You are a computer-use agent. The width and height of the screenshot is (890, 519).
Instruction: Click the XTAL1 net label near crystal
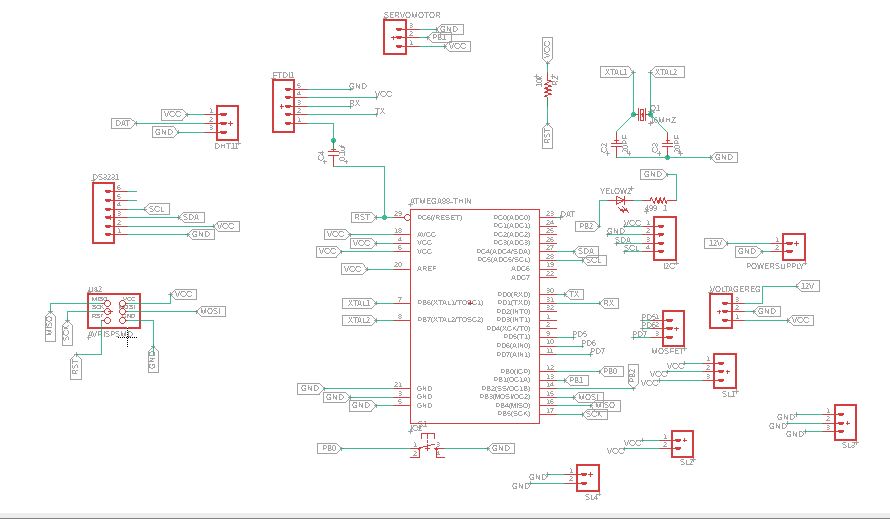click(x=616, y=72)
